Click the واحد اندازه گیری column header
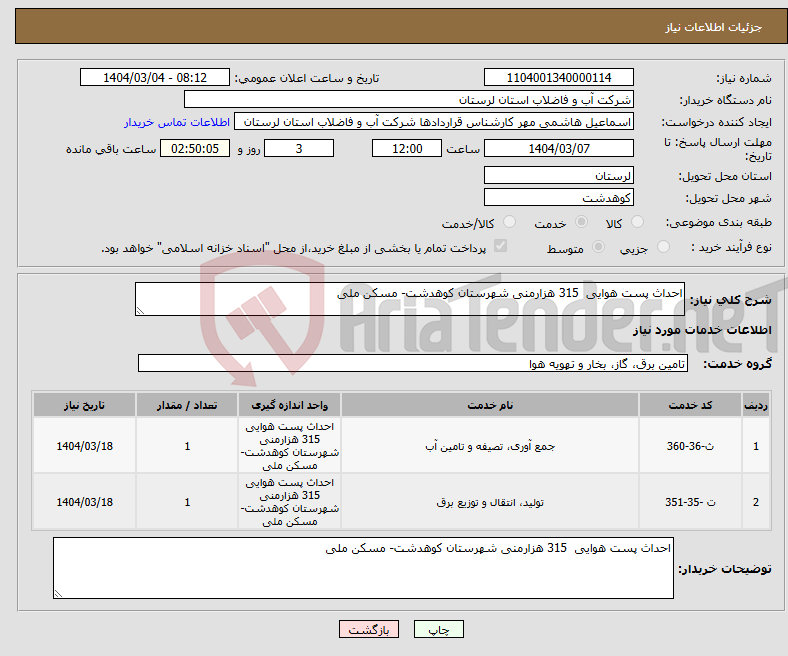 pos(289,405)
